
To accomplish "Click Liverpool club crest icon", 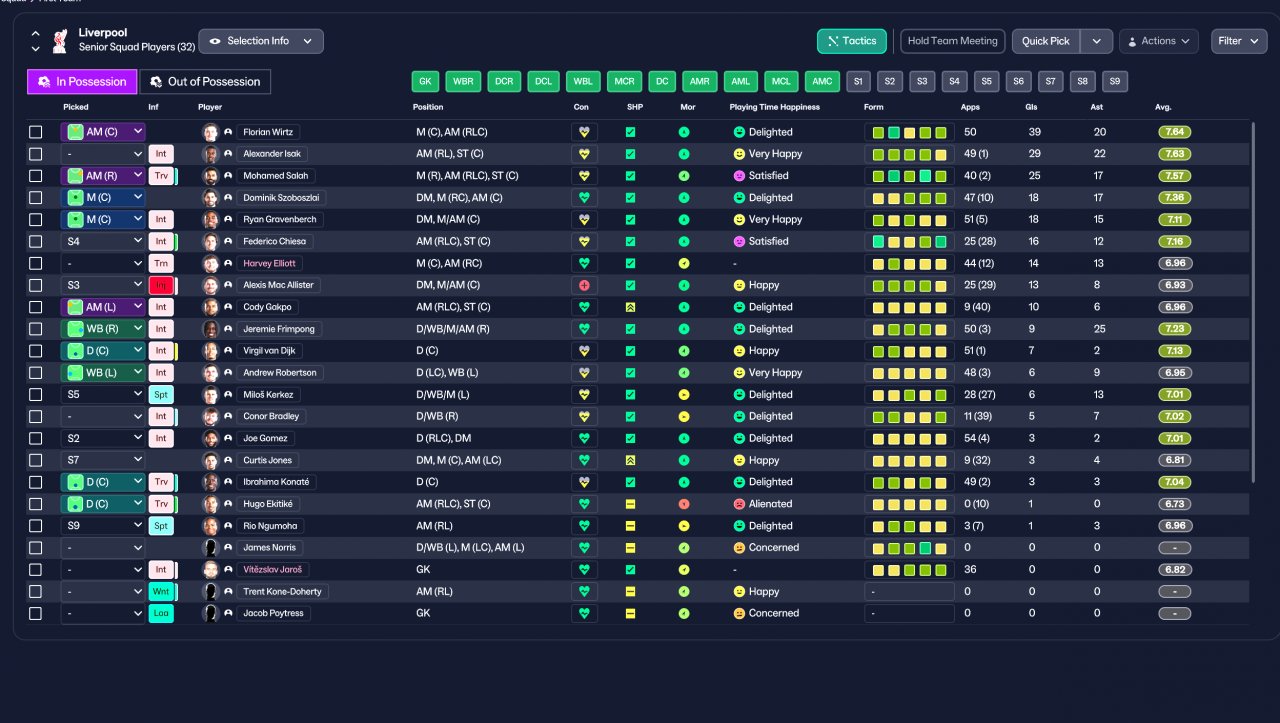I will point(59,40).
